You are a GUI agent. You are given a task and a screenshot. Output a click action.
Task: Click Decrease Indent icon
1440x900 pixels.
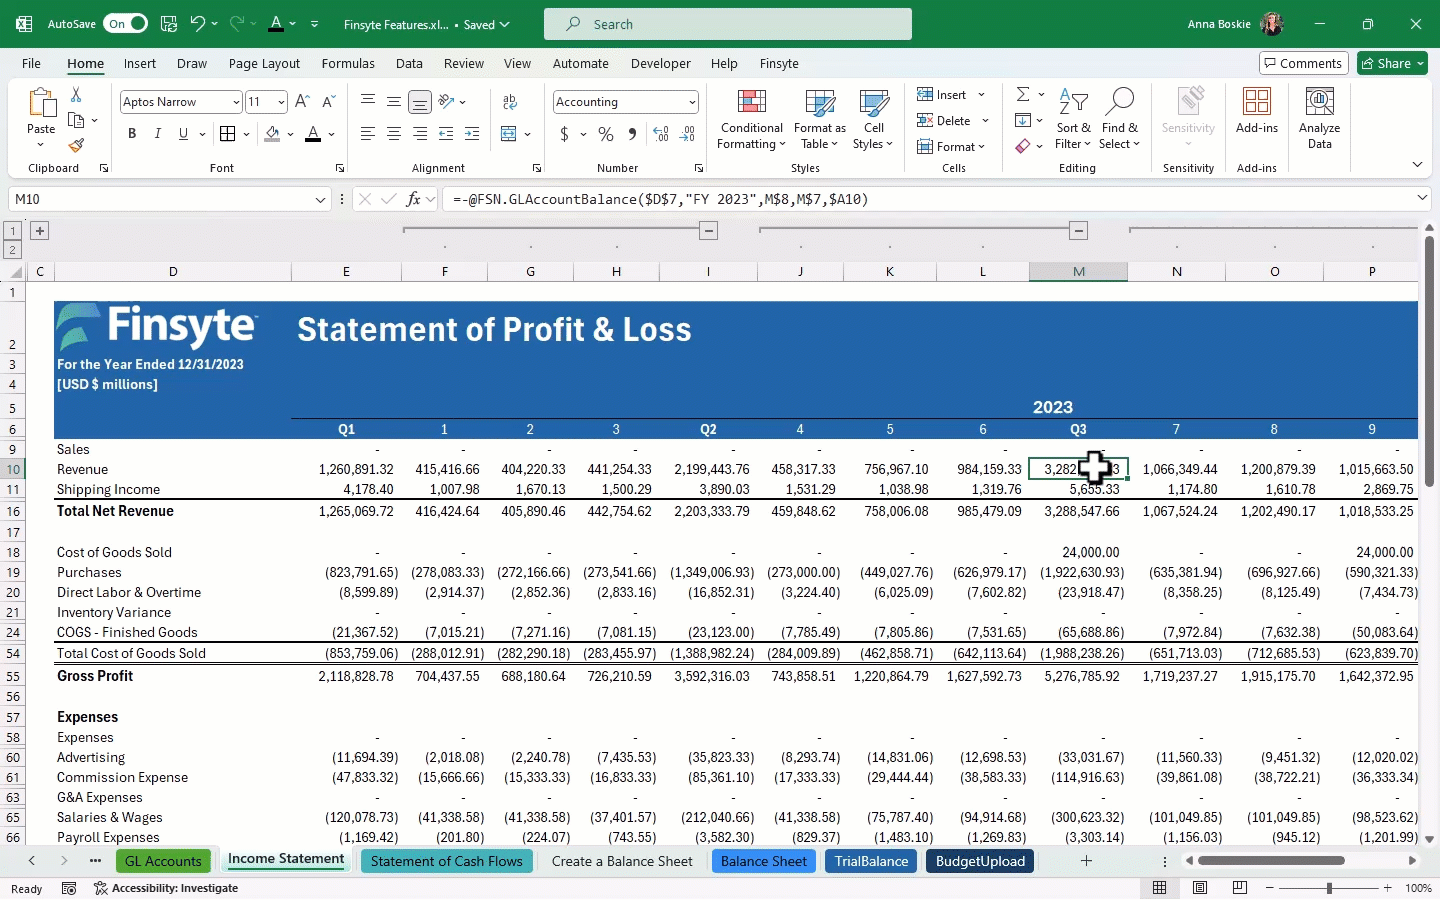(446, 134)
